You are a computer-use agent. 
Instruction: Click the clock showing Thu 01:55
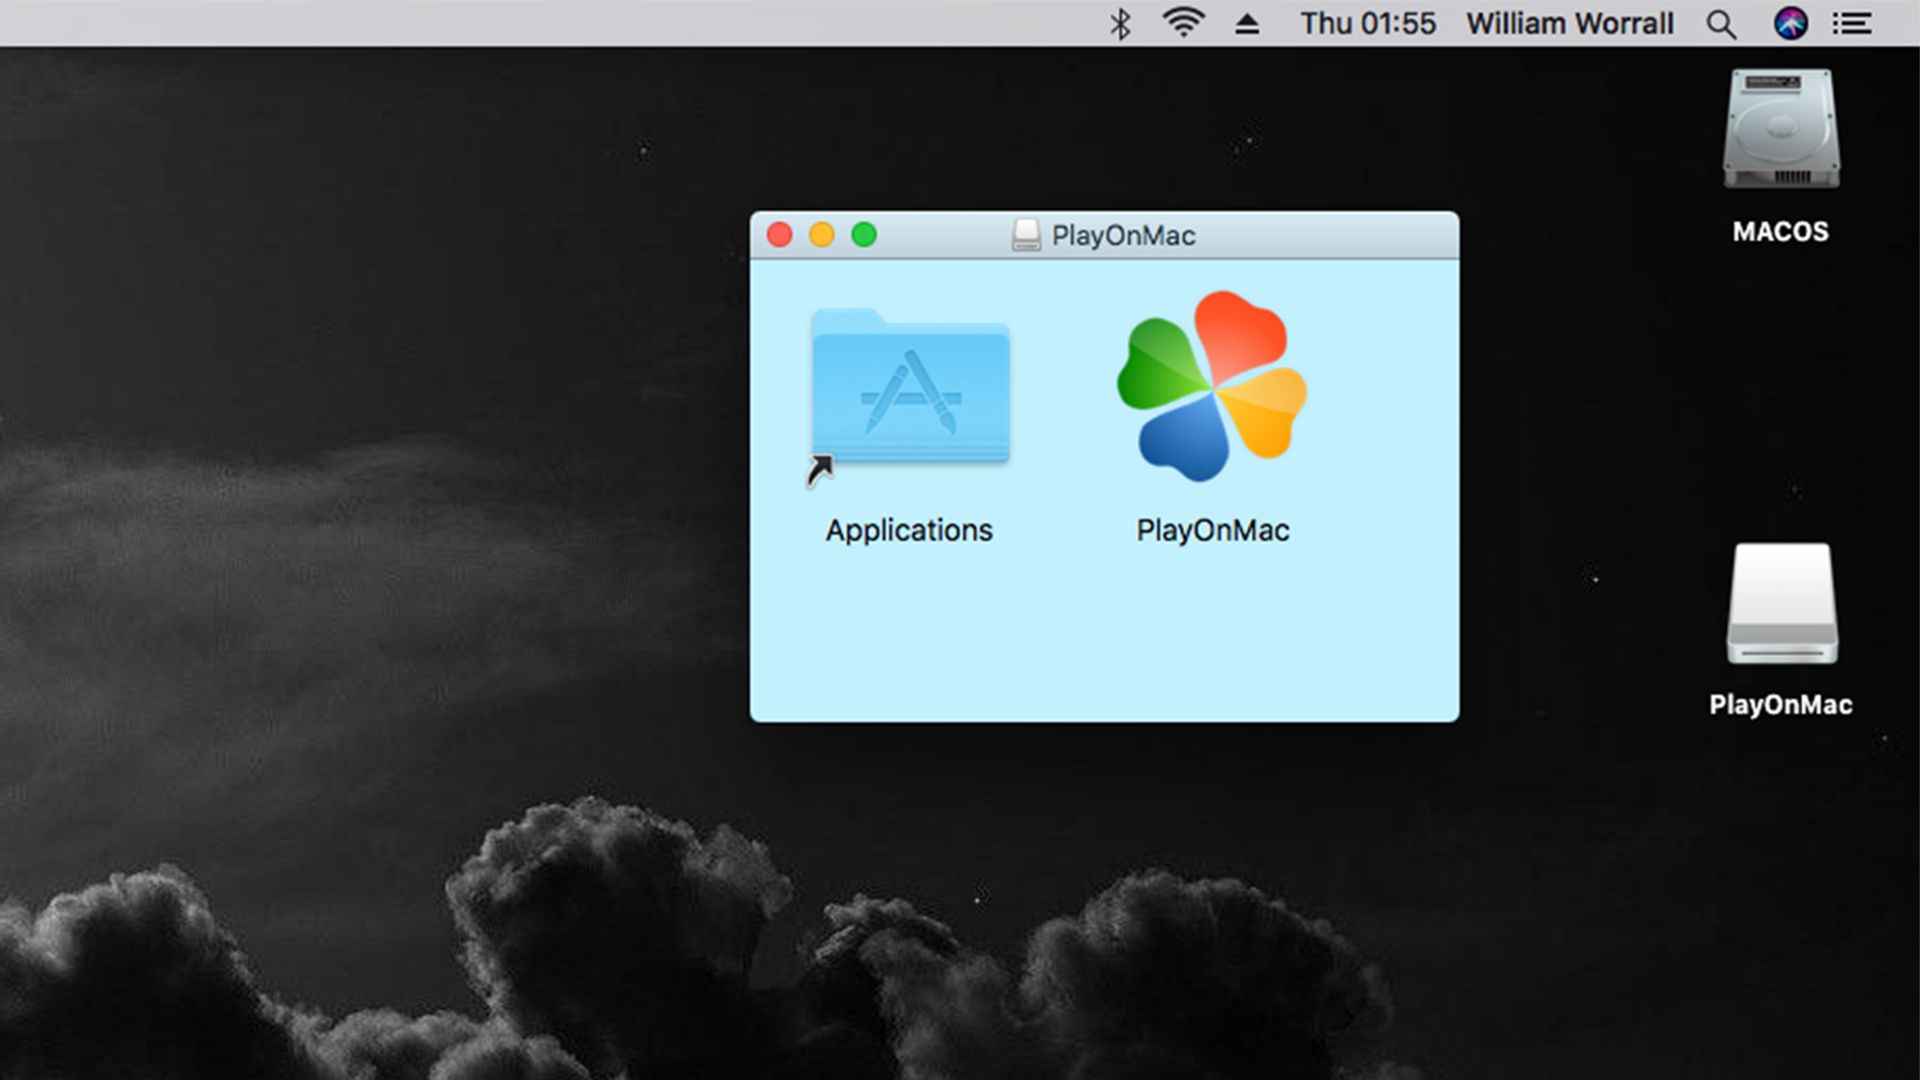tap(1368, 23)
